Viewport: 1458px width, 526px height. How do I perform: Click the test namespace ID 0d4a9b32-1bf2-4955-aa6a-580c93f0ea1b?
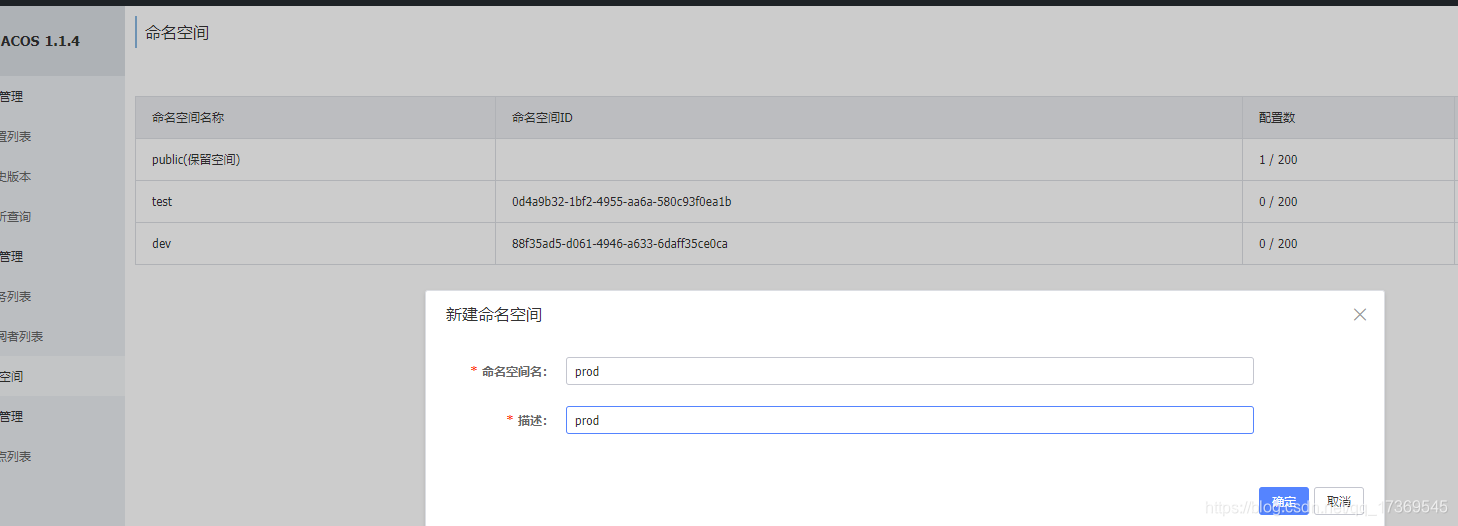(x=621, y=202)
